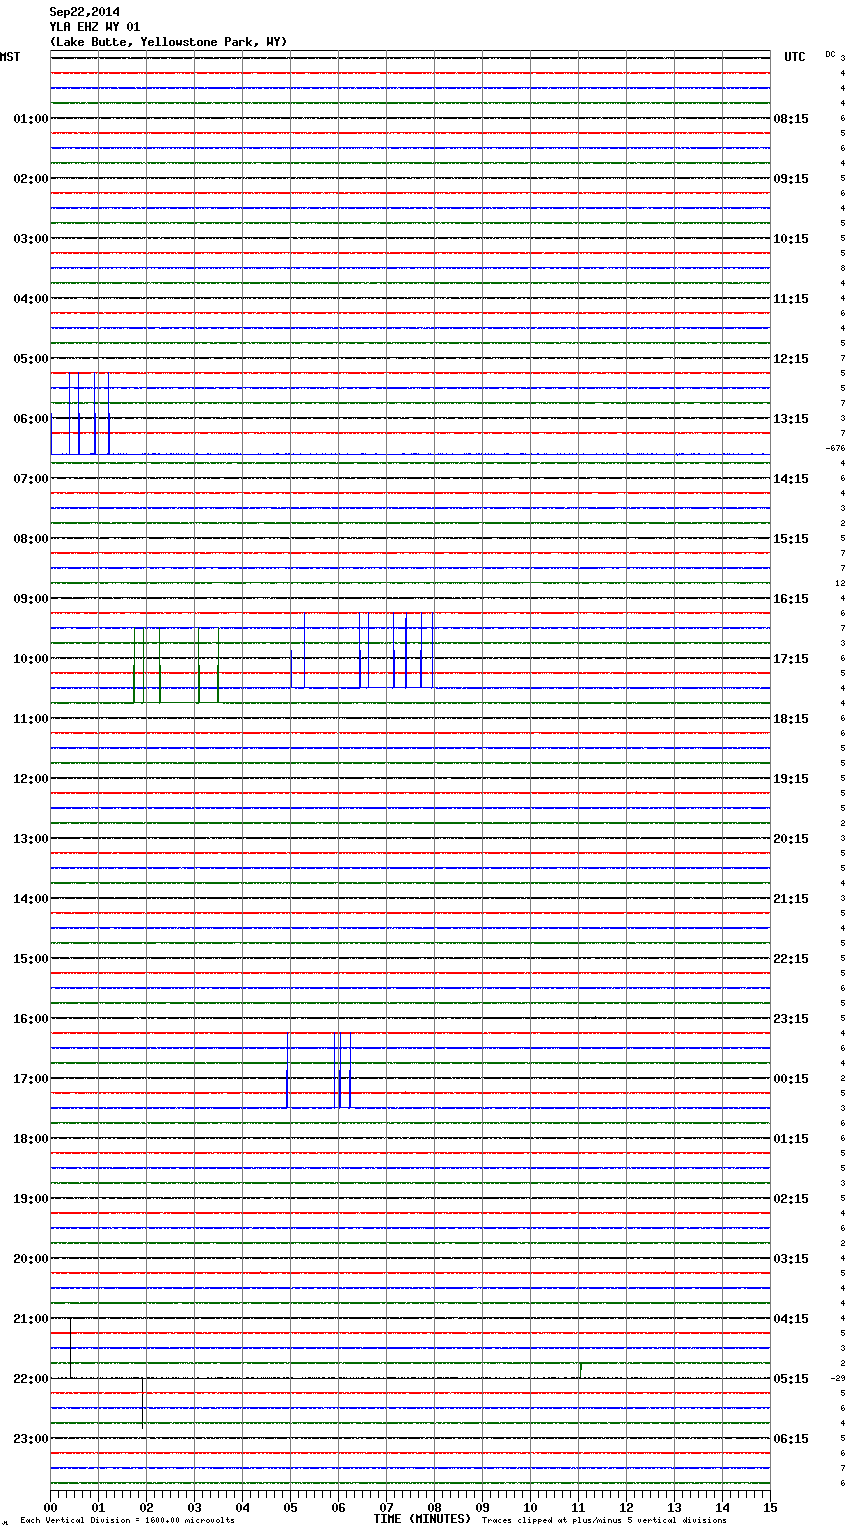Click minute 15 on the time axis
Viewport: 850px width, 1534px height.
point(770,1507)
